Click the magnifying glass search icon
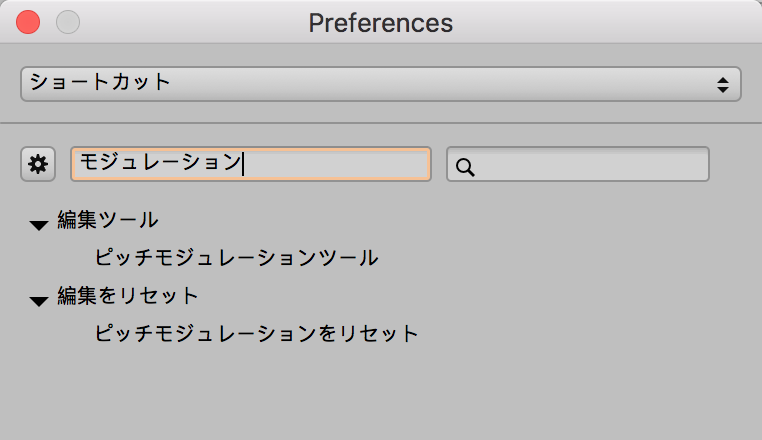The height and width of the screenshot is (440, 762). [x=464, y=167]
